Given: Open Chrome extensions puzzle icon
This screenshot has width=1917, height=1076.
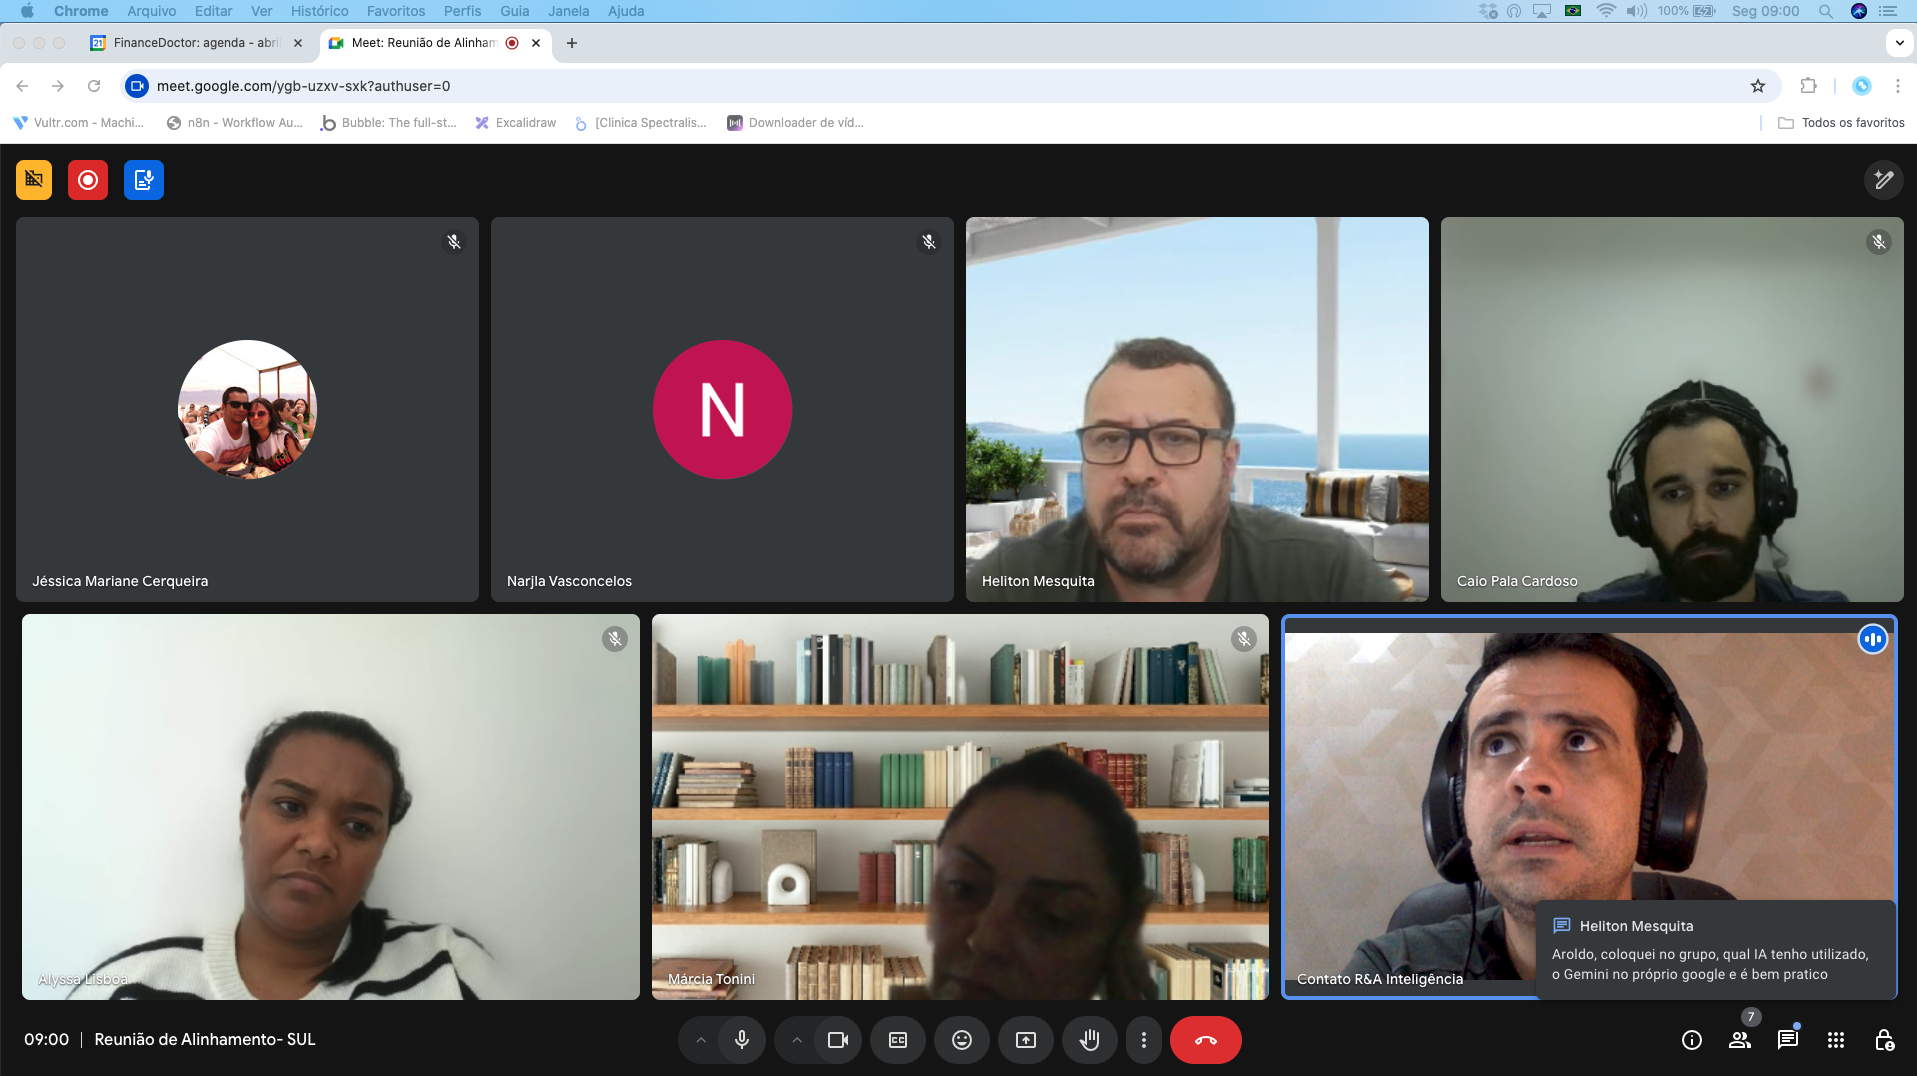Looking at the screenshot, I should tap(1808, 86).
